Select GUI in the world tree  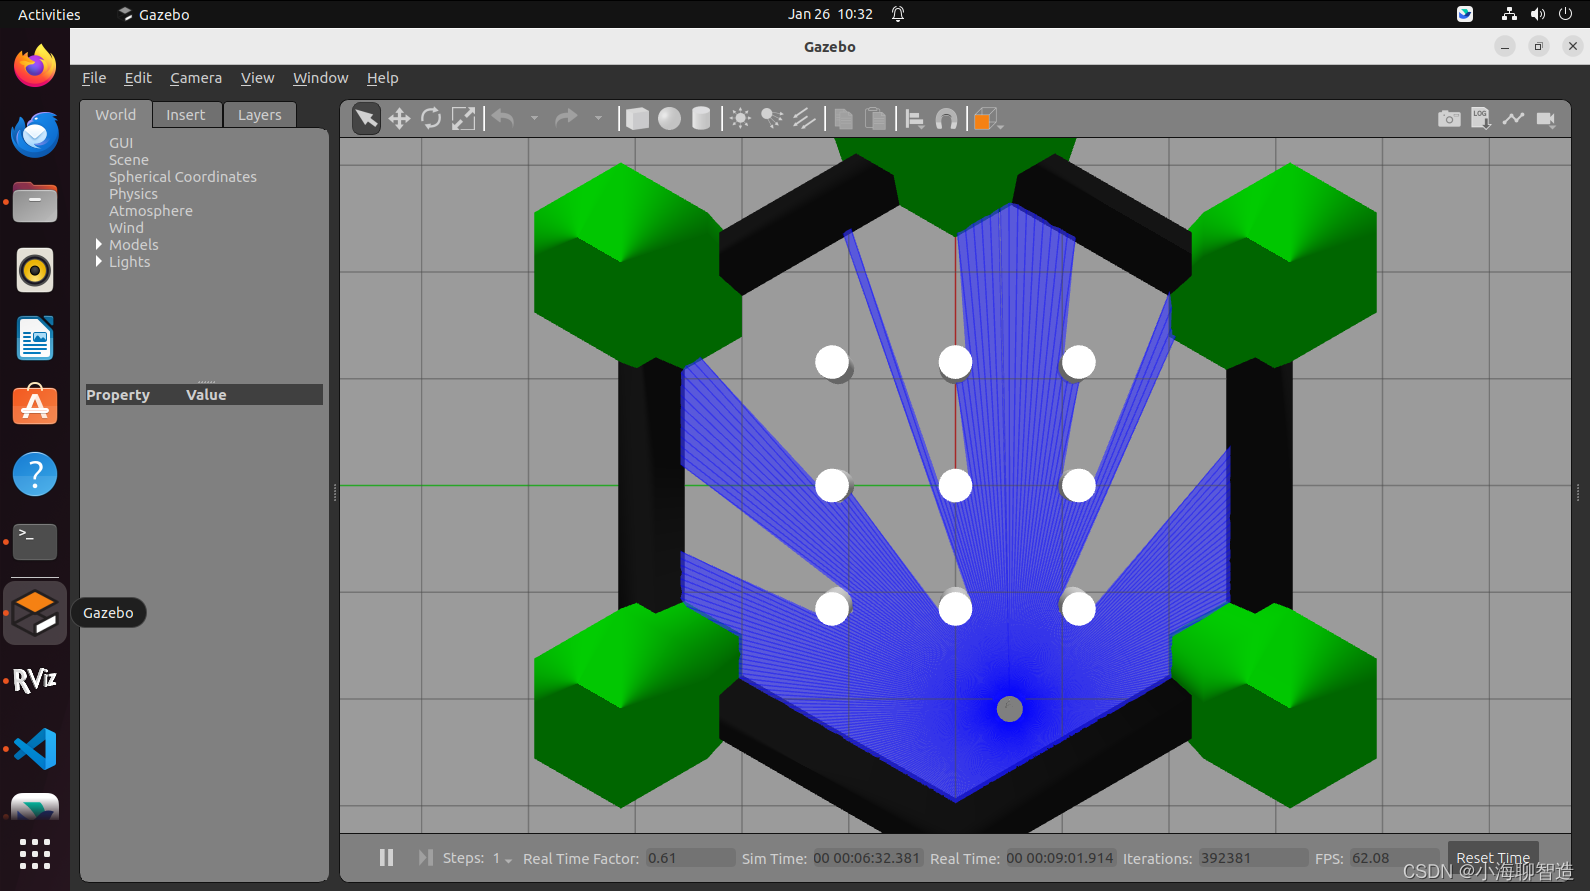point(121,143)
